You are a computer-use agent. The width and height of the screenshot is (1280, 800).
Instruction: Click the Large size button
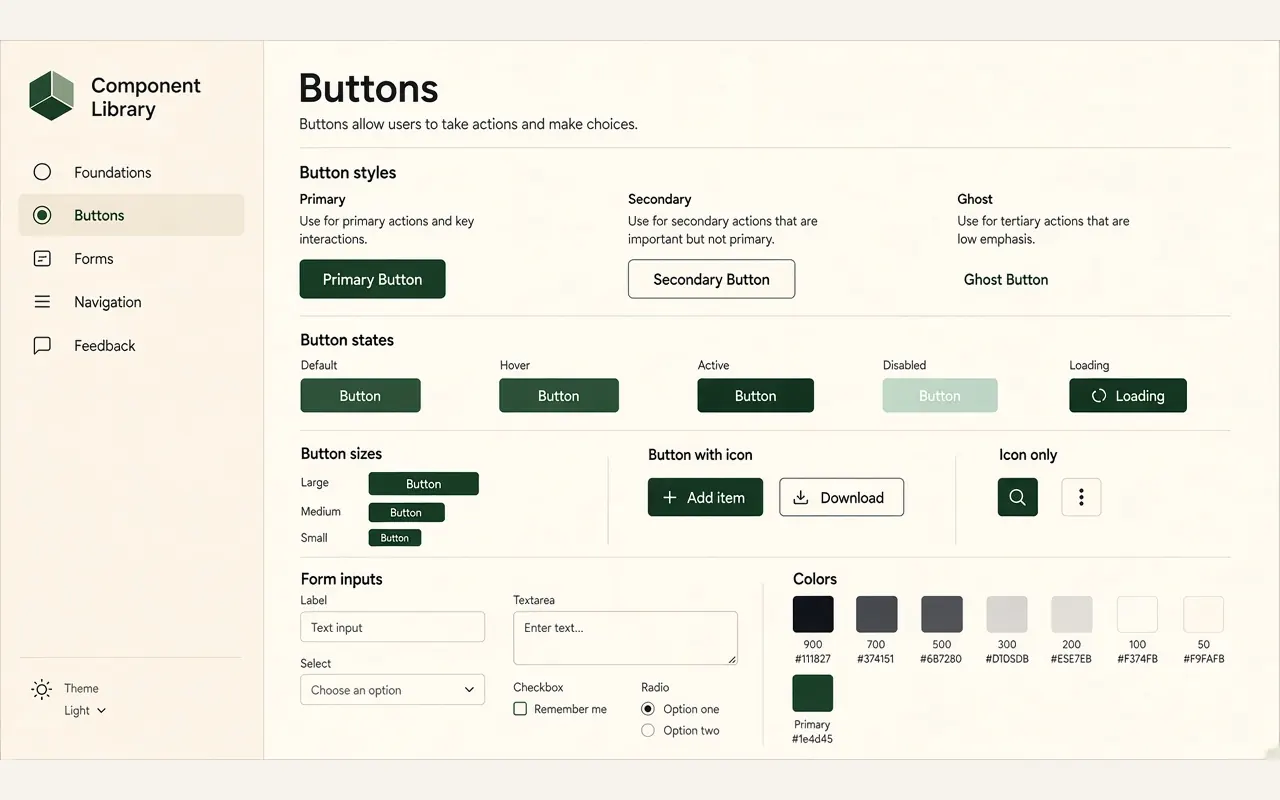[423, 484]
